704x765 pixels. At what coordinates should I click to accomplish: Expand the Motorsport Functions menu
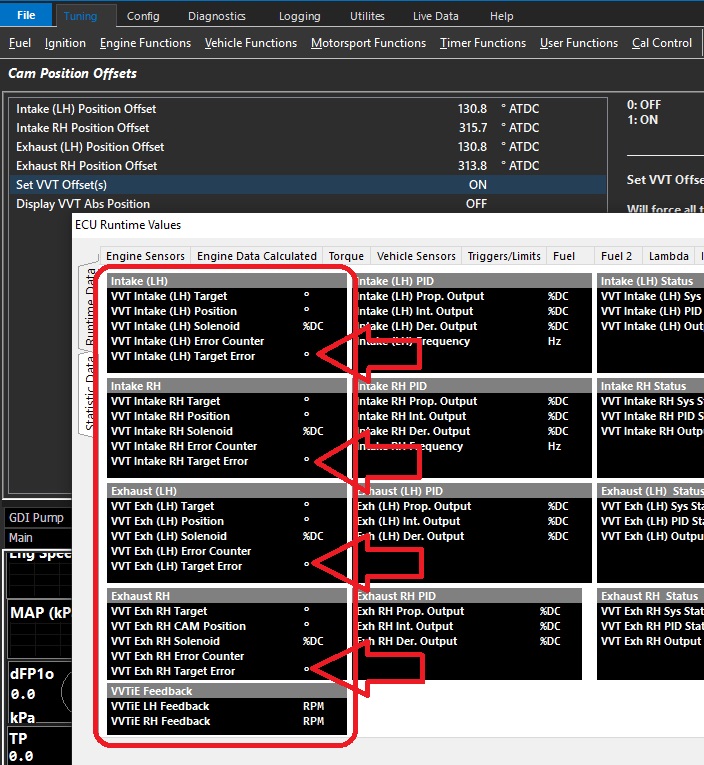click(368, 43)
